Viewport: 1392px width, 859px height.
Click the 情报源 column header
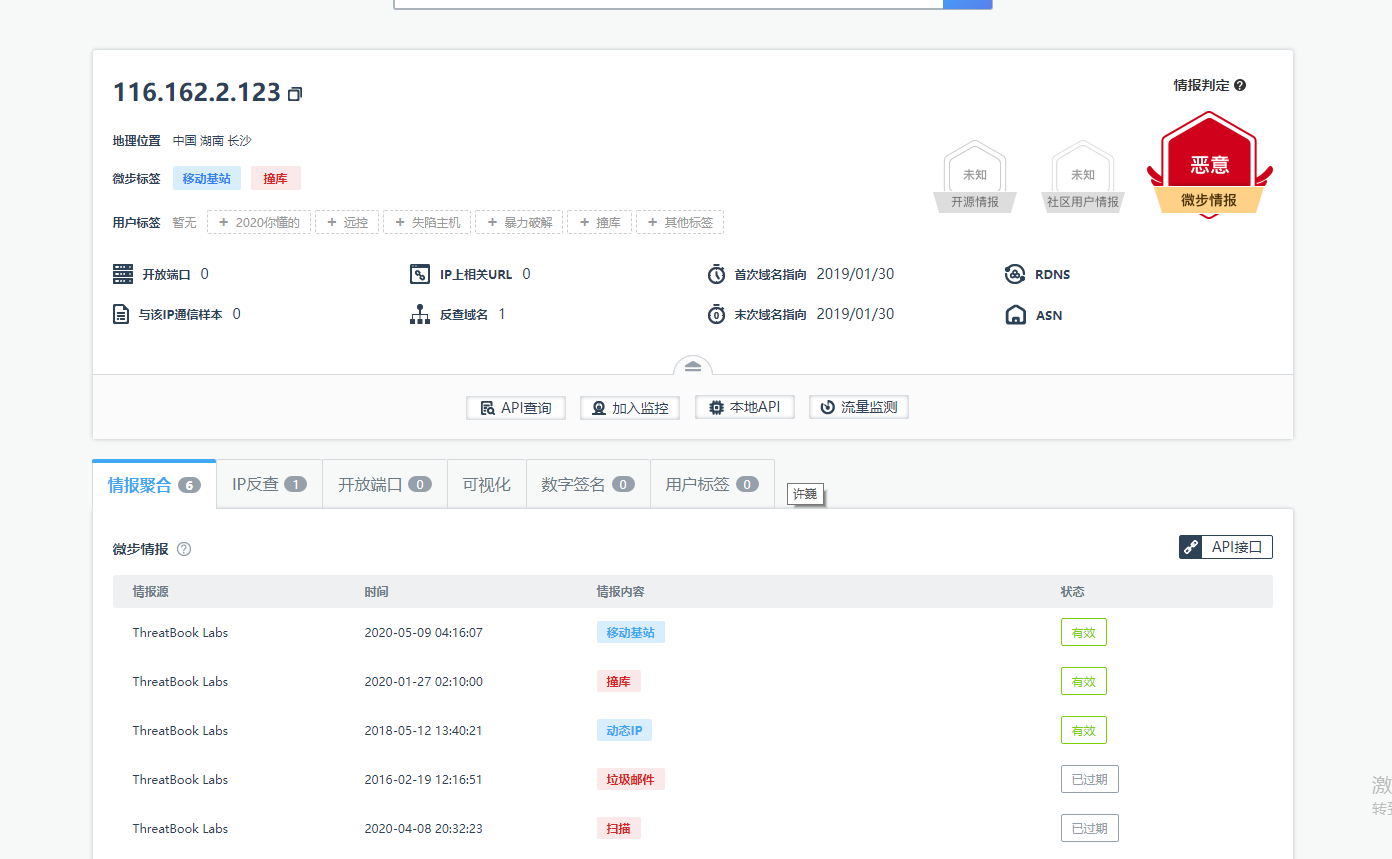[151, 592]
